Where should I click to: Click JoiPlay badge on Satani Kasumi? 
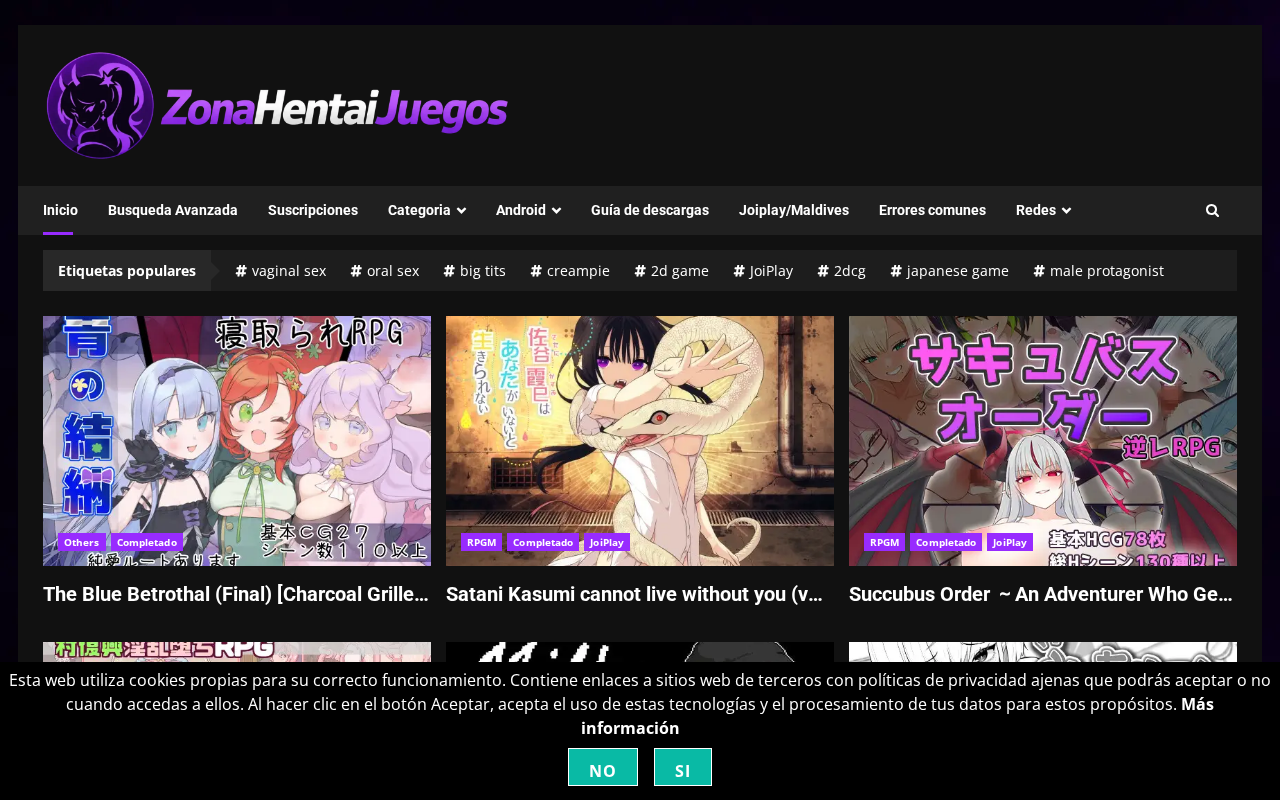tap(607, 542)
